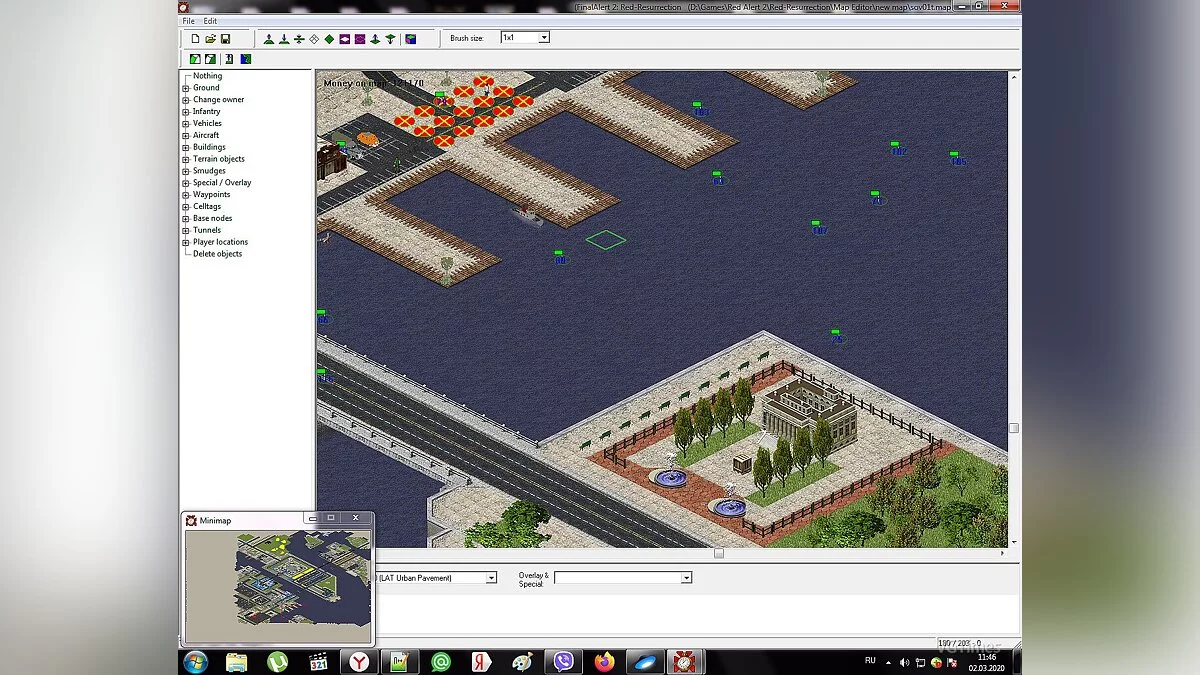Click the New map icon
The height and width of the screenshot is (675, 1200).
click(196, 39)
